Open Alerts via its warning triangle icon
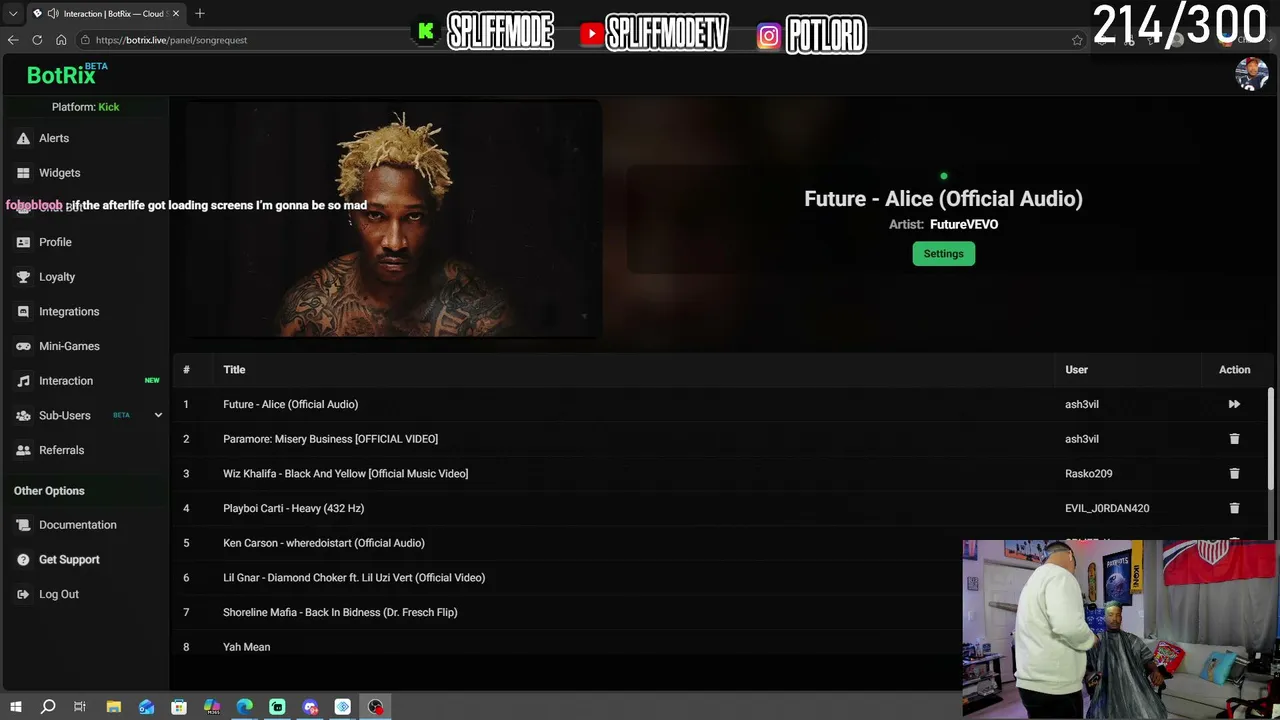The image size is (1280, 720). [x=23, y=138]
